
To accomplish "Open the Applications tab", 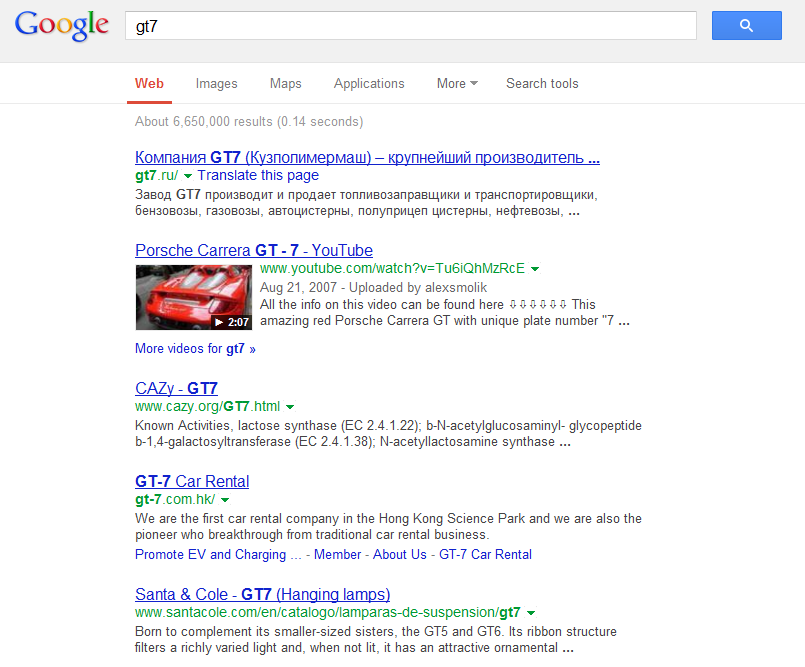I will [369, 83].
